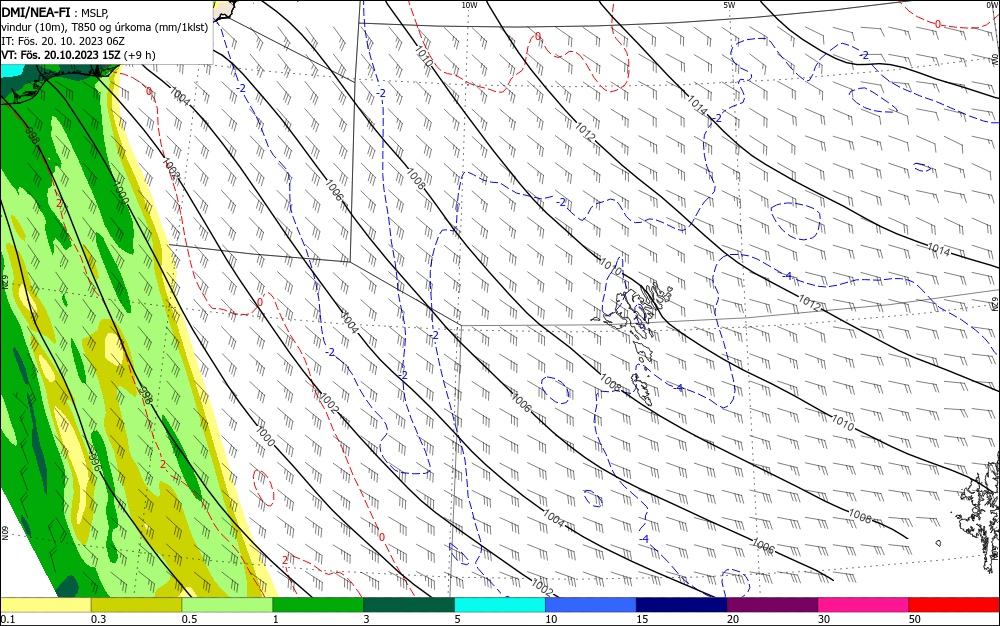
Task: Choose the purple 20–30 legend swatch
Action: (x=772, y=605)
